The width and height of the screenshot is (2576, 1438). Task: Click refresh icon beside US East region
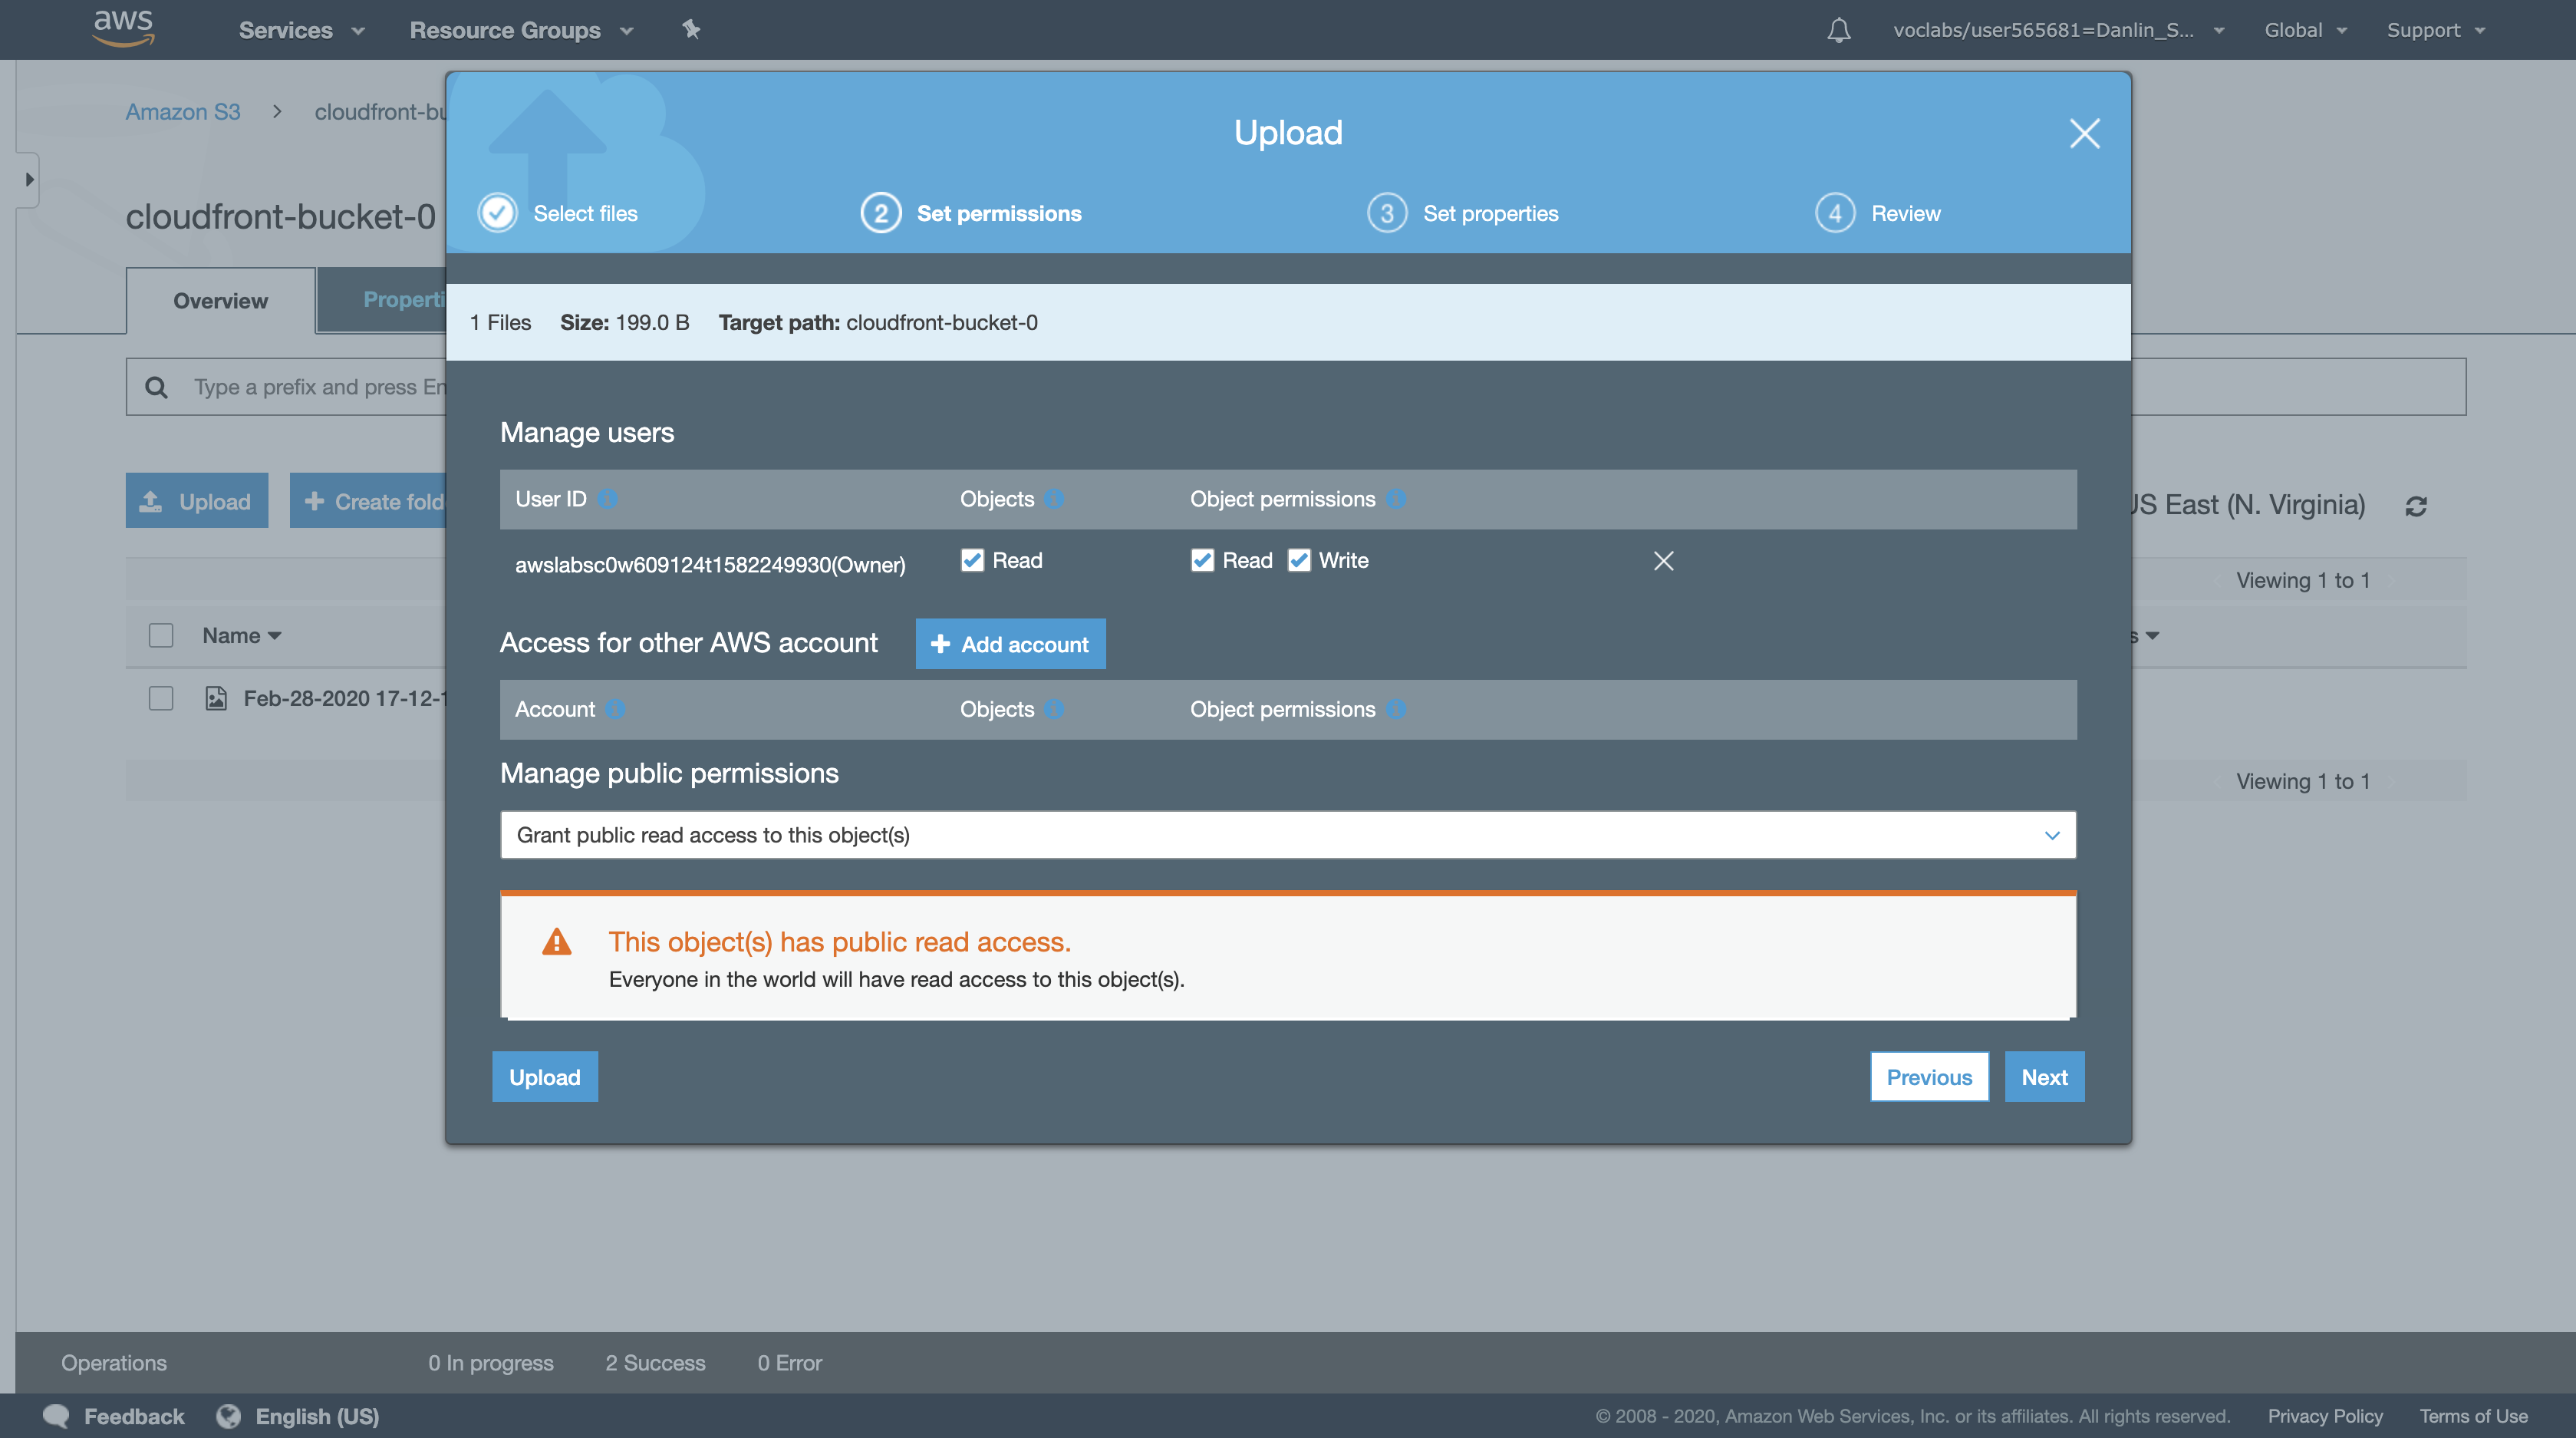[2416, 507]
